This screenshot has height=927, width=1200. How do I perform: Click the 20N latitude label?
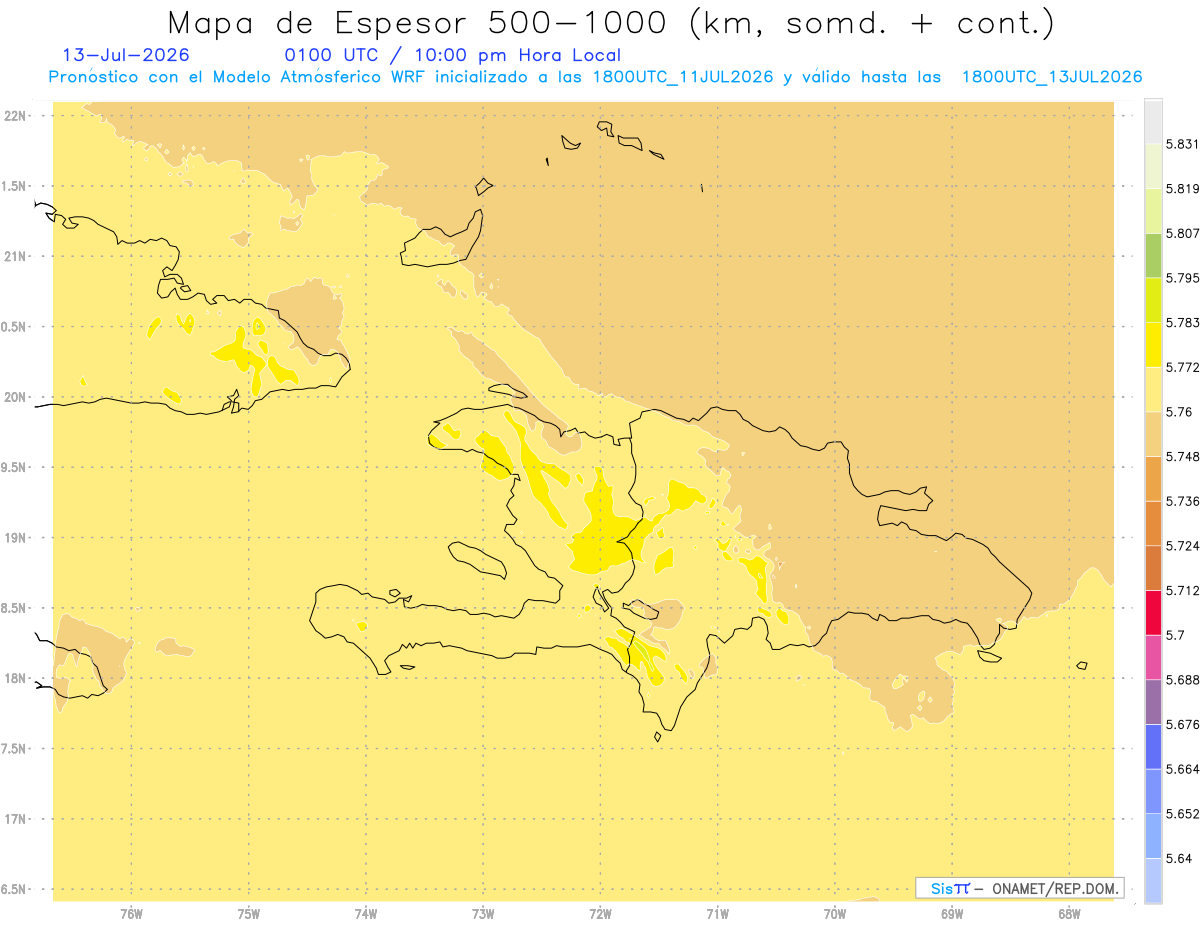(17, 397)
